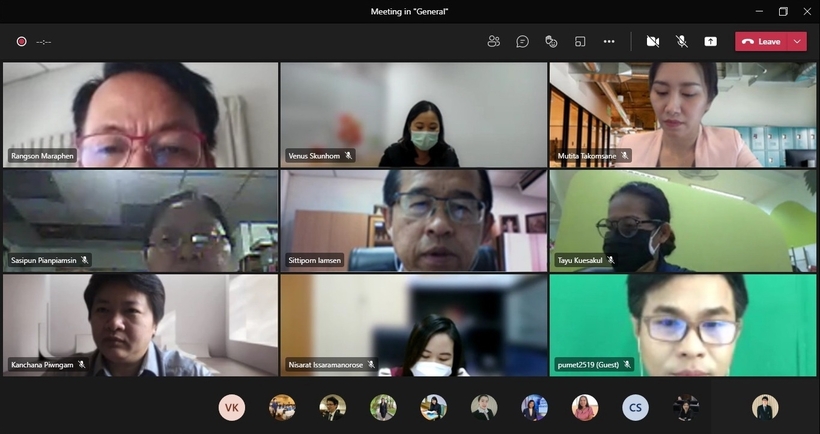Open the meeting chat icon
The image size is (820, 434).
coord(522,41)
